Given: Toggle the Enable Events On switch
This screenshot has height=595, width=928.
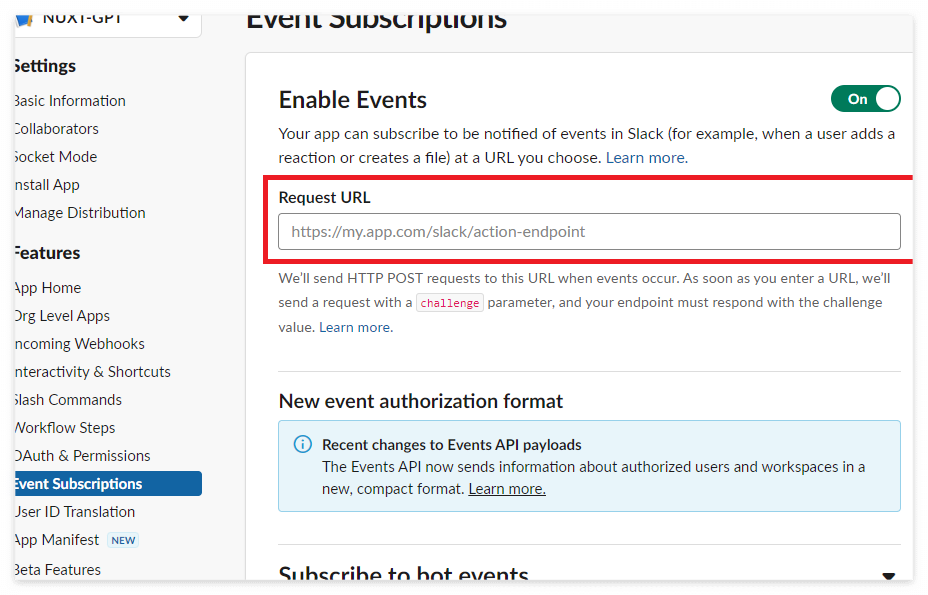Looking at the screenshot, I should (865, 99).
